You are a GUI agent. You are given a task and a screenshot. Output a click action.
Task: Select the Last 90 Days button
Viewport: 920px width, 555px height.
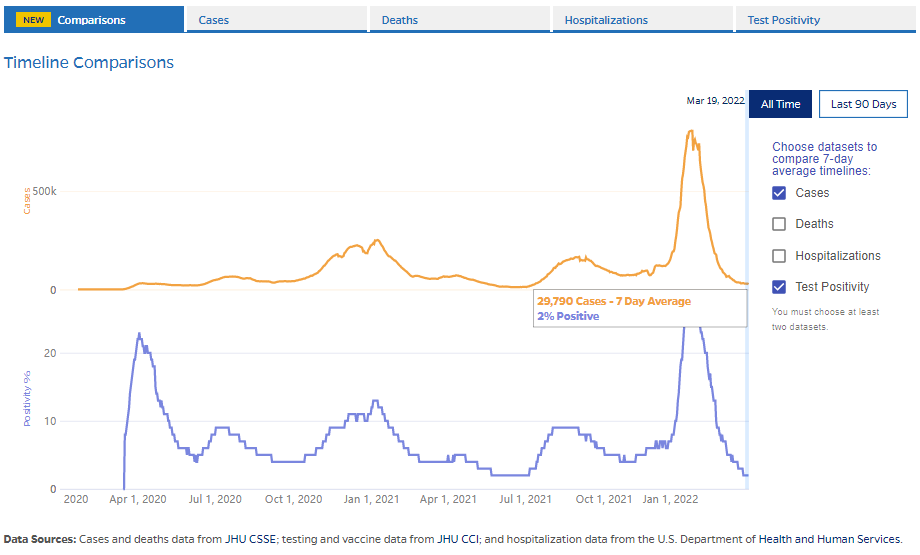coord(863,104)
